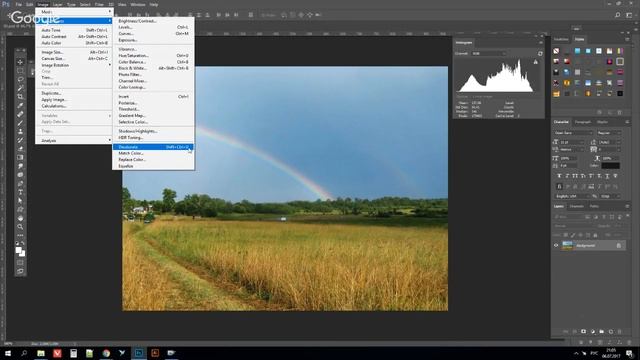Select the Healing Brush tool
The width and height of the screenshot is (640, 360).
pyautogui.click(x=20, y=114)
